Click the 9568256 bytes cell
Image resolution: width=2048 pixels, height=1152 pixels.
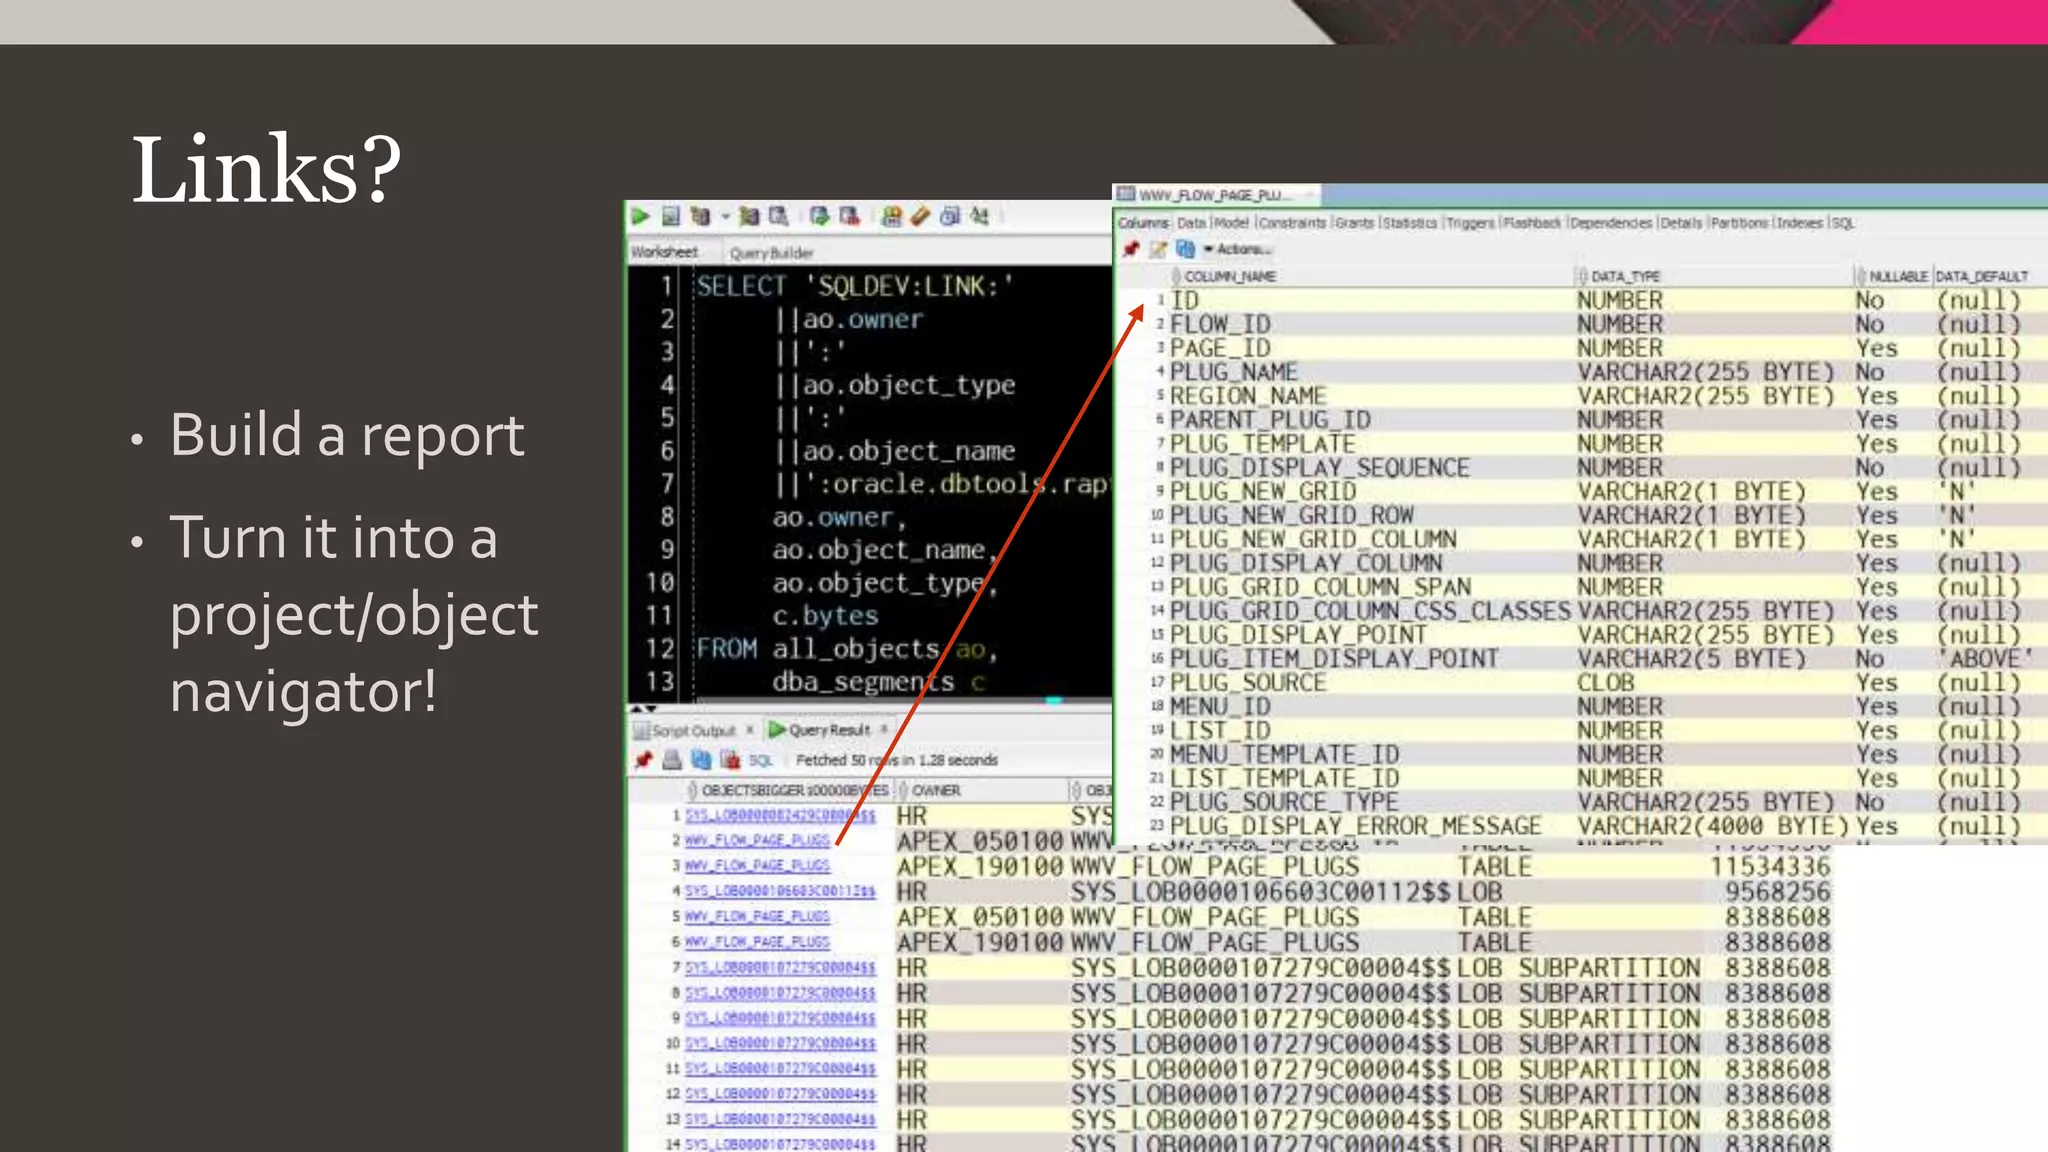tap(1777, 891)
